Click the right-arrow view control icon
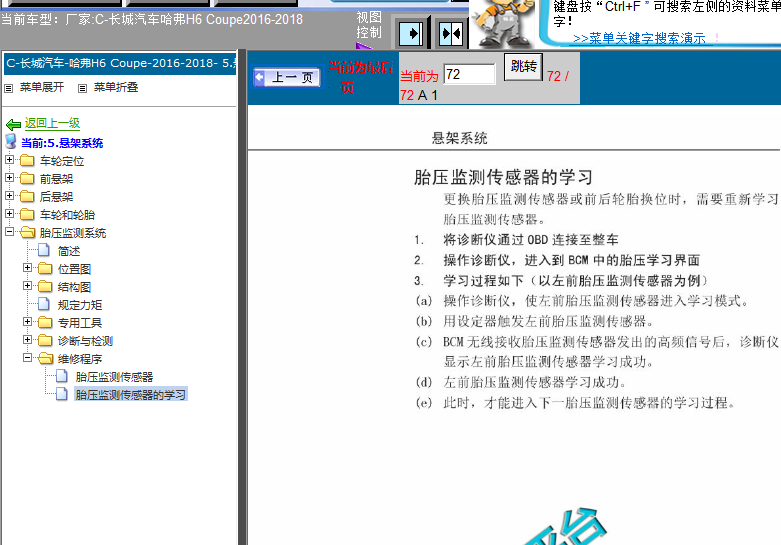This screenshot has width=781, height=545. 411,33
